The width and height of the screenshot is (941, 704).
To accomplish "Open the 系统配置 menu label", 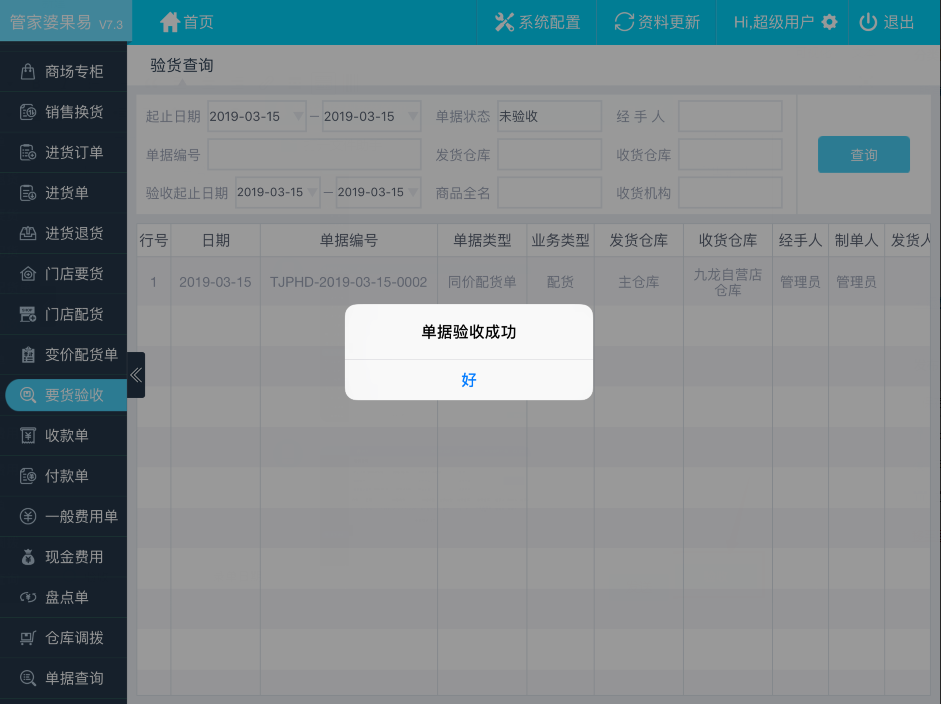I will coord(549,23).
